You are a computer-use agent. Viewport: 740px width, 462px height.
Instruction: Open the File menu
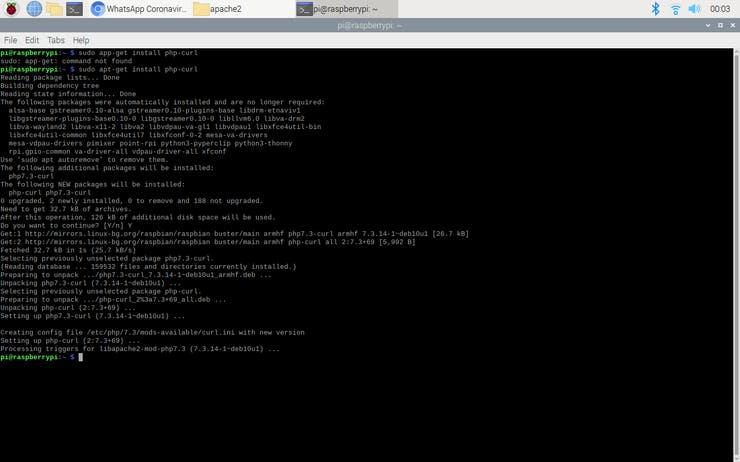point(10,40)
